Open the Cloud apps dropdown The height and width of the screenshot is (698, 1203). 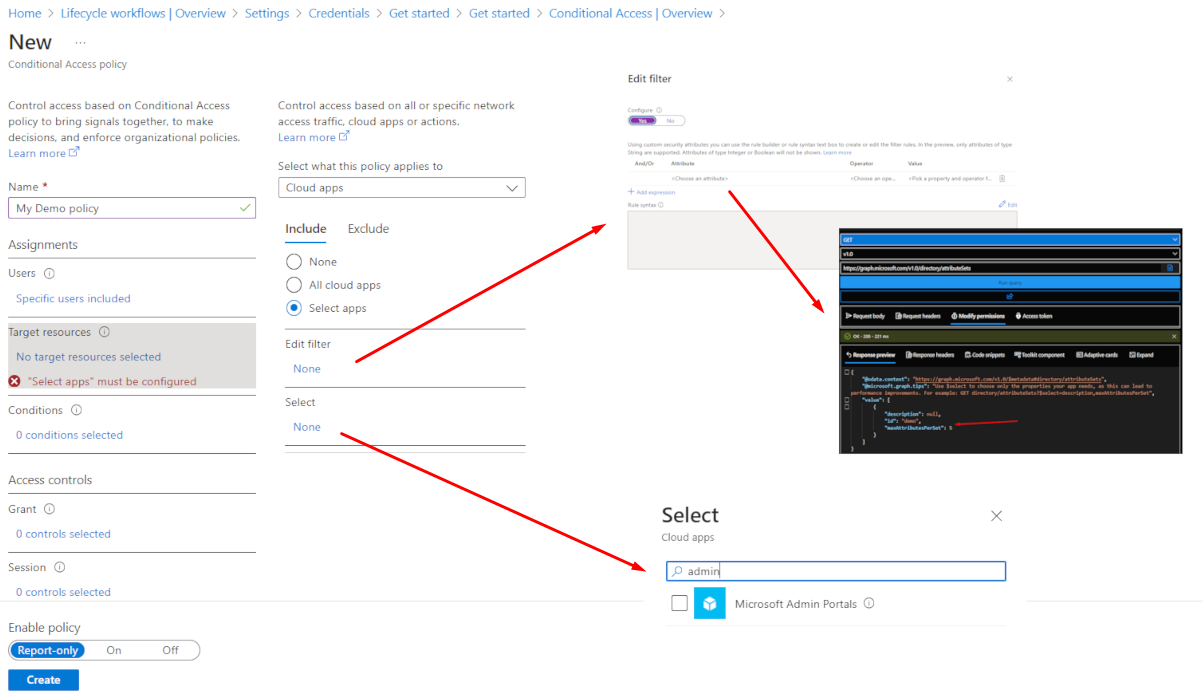tap(401, 188)
